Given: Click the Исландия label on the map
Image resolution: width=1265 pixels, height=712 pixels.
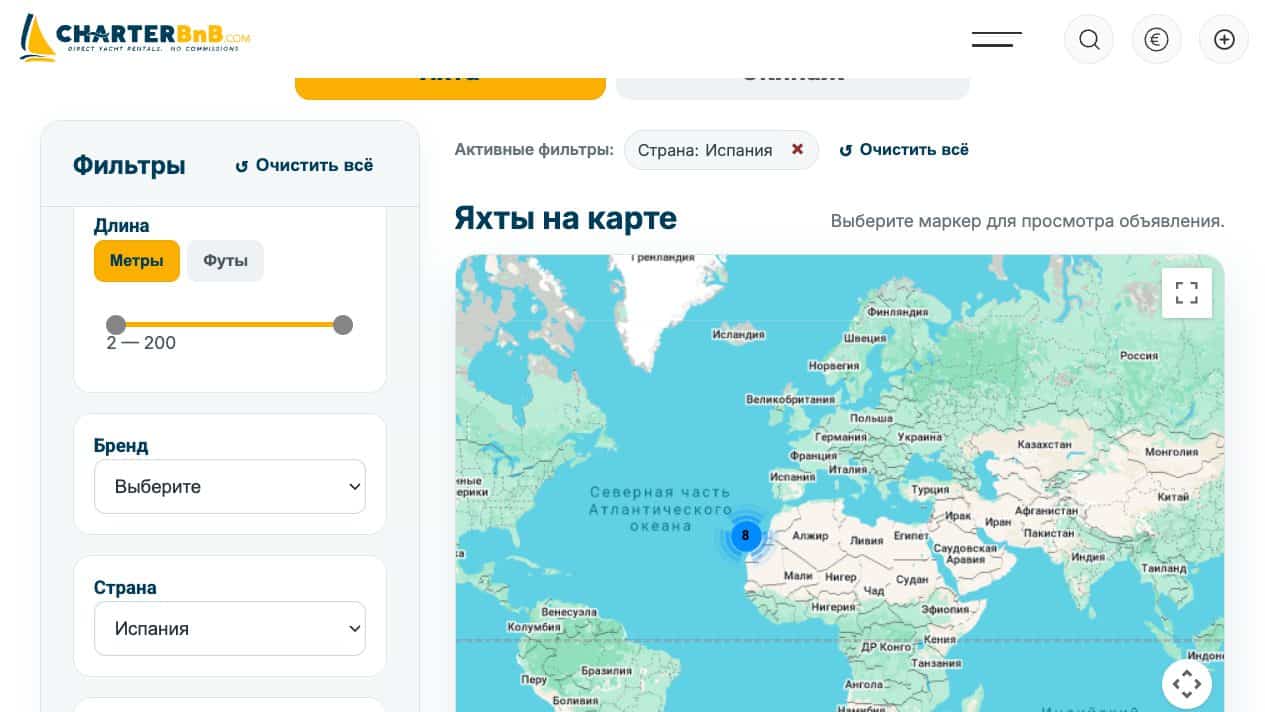Looking at the screenshot, I should 739,335.
